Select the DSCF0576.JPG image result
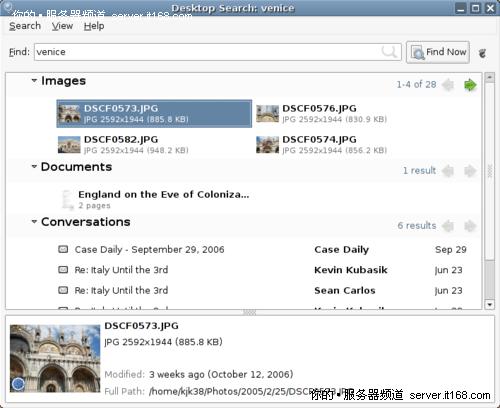Screen dimensions: 500x408 pos(352,114)
